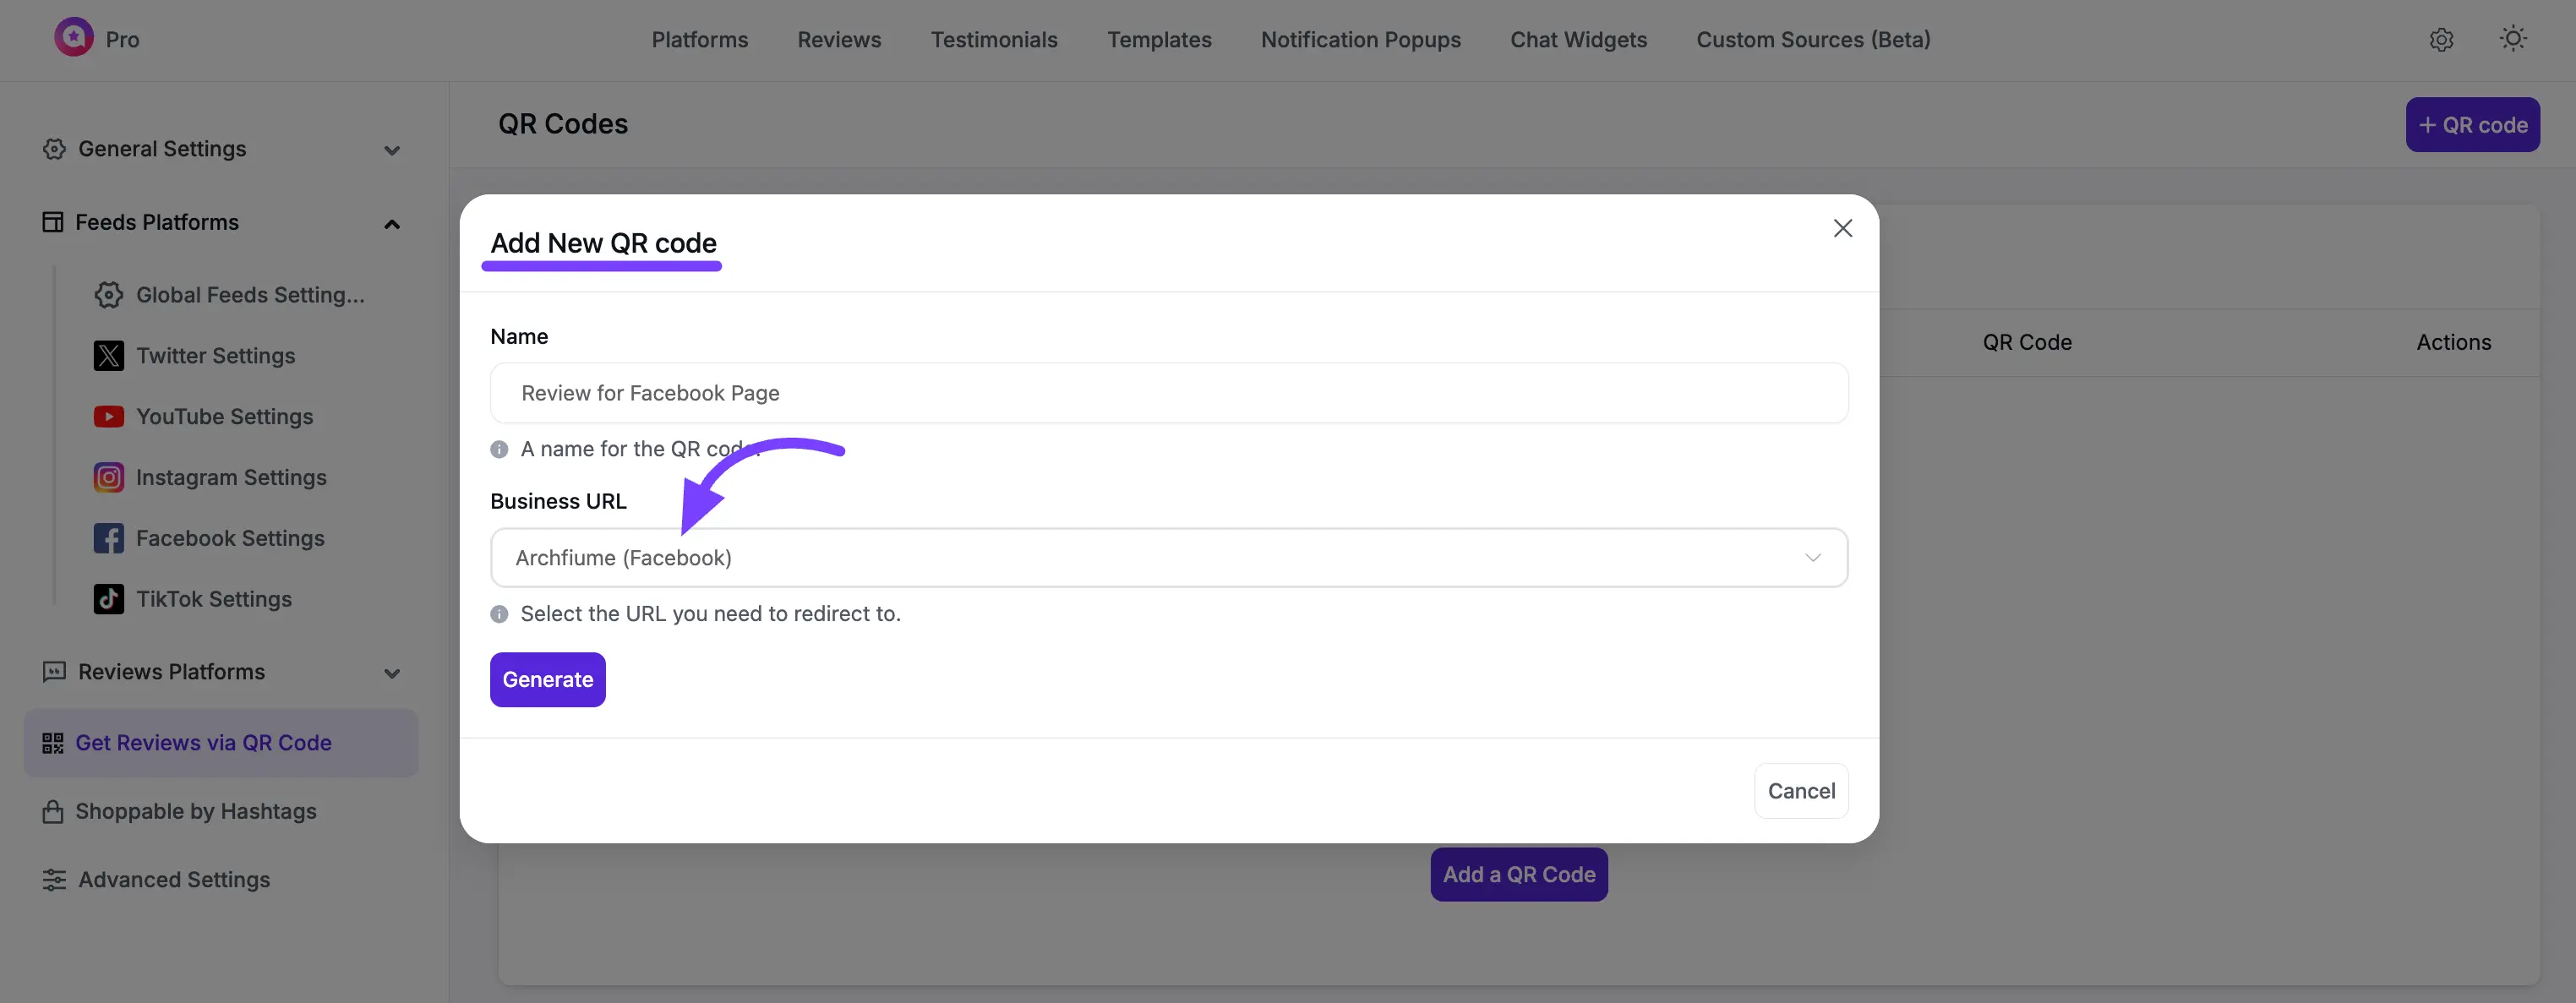2576x1003 pixels.
Task: Open TikTok Settings via its icon
Action: tap(108, 599)
